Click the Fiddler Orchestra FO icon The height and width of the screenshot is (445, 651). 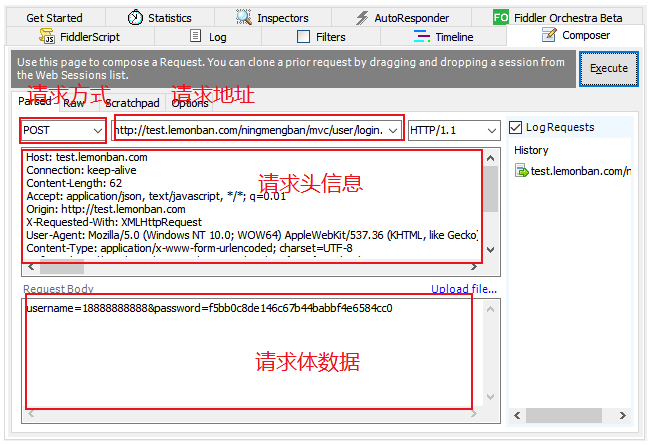(501, 17)
